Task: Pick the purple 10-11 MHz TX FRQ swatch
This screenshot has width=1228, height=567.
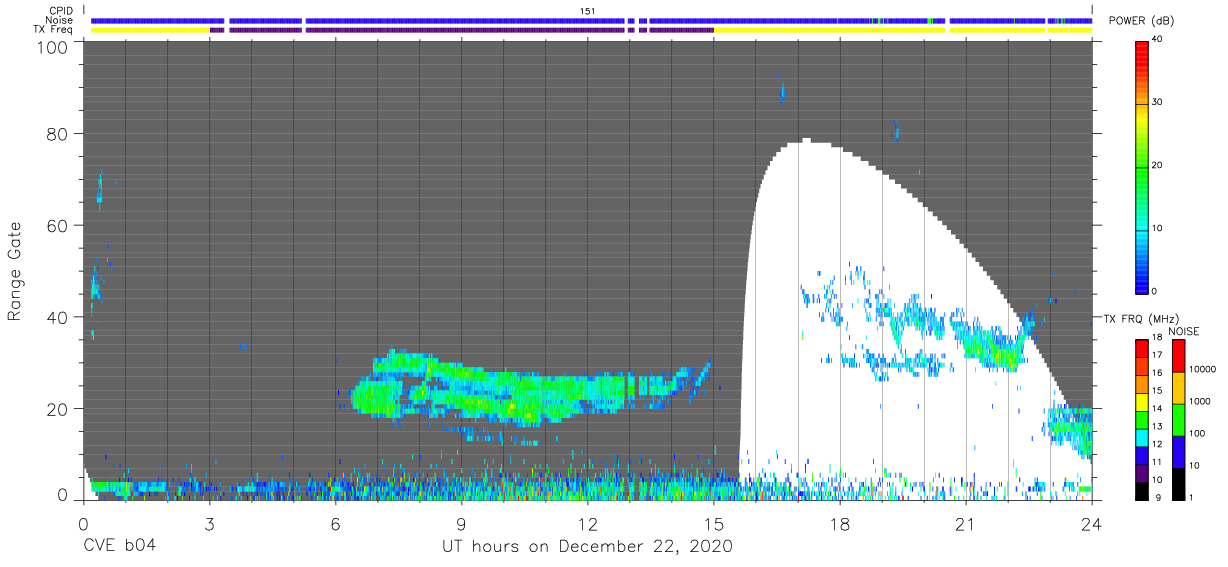Action: coord(1141,473)
